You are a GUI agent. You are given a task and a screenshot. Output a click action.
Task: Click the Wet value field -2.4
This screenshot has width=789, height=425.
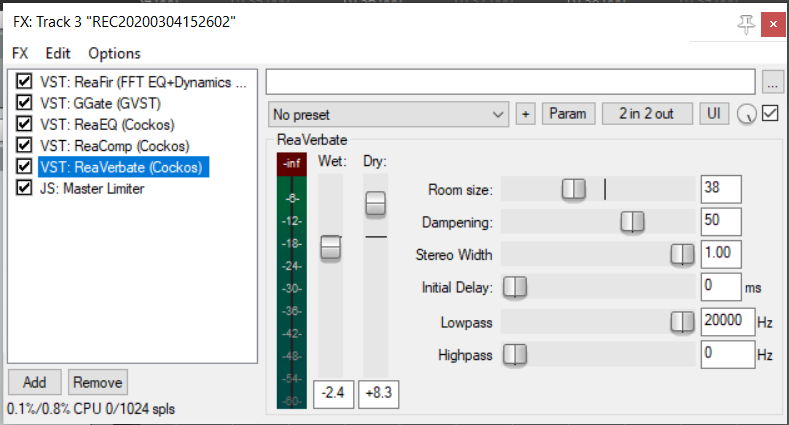click(333, 394)
